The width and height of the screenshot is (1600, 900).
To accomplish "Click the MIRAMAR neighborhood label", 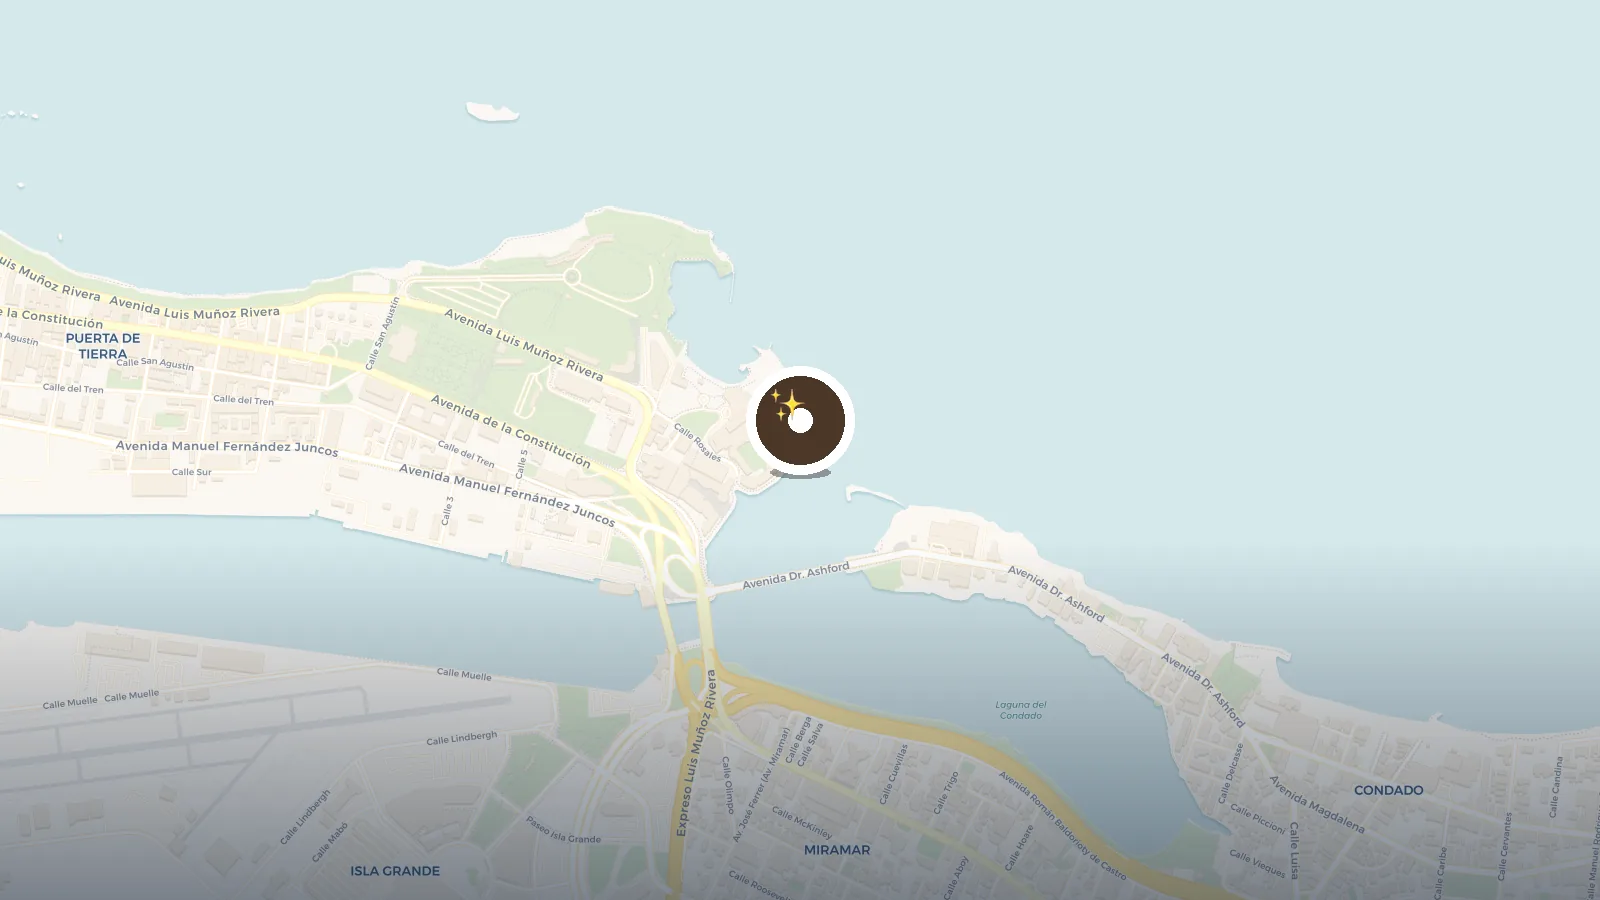I will click(837, 850).
